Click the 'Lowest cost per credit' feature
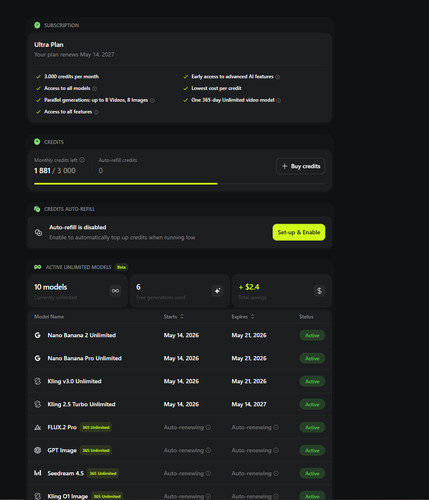The image size is (429, 500). pos(216,88)
